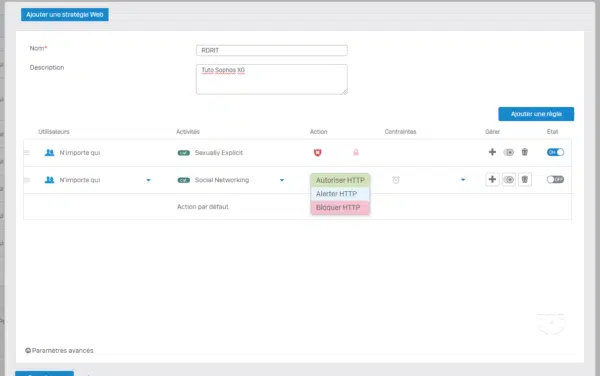Click the Contraintes column header
600x376 pixels.
[400, 132]
